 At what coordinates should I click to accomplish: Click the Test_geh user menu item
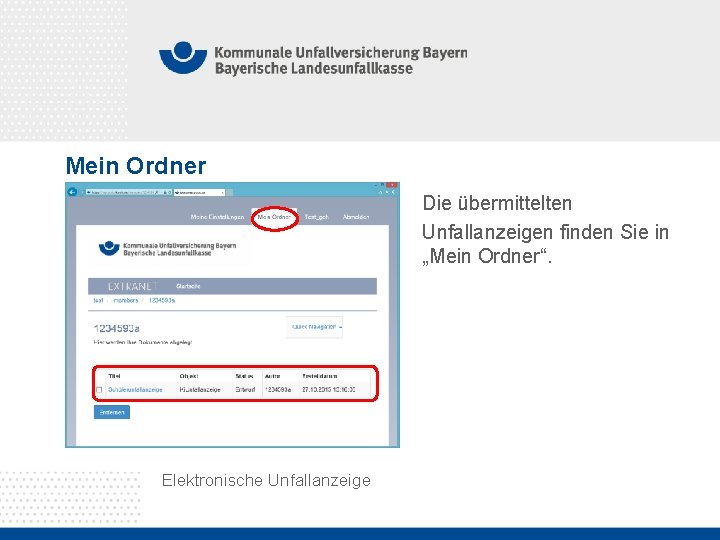pos(316,217)
